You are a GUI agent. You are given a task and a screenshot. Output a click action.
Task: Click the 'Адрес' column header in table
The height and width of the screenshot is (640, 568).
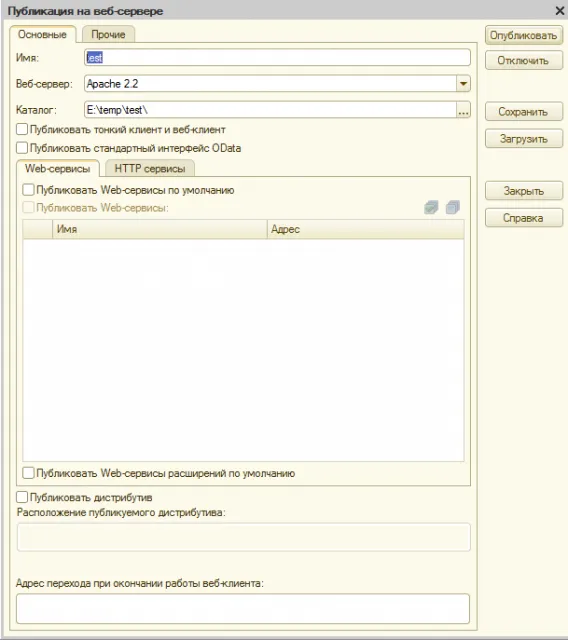pos(366,229)
